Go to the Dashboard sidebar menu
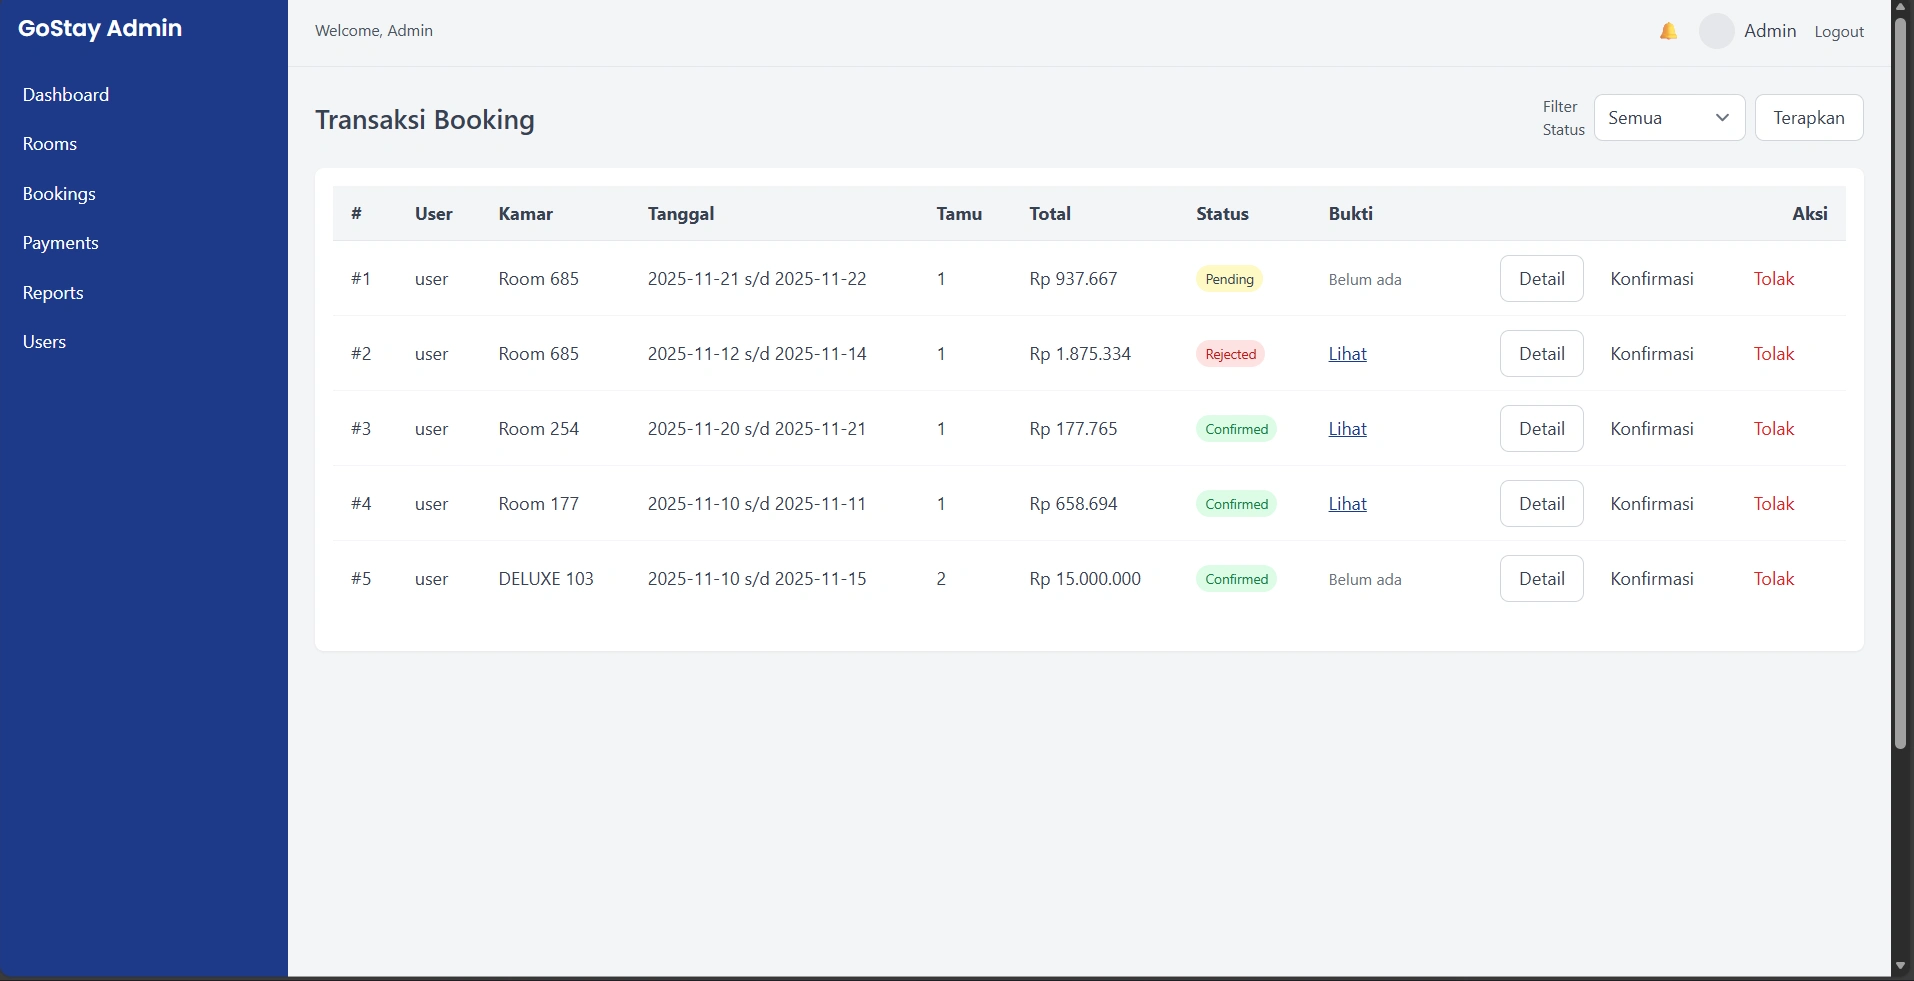The width and height of the screenshot is (1914, 981). 66,95
